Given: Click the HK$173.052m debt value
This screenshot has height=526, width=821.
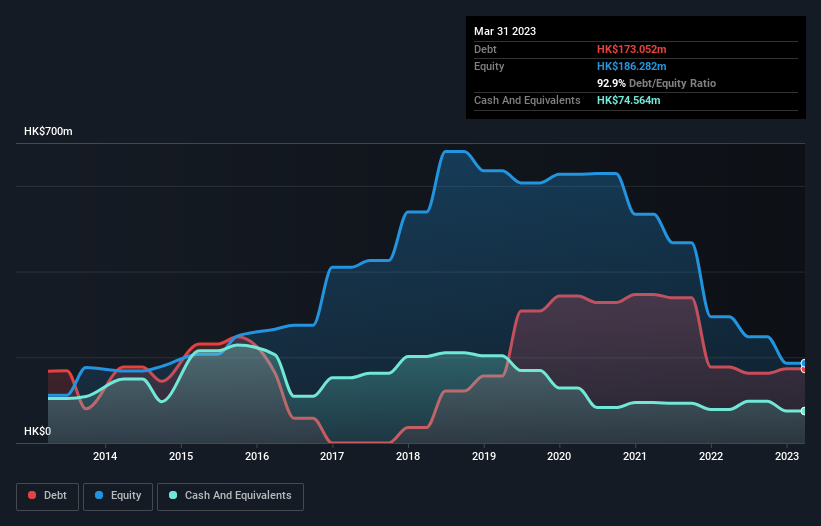Looking at the screenshot, I should [631, 49].
